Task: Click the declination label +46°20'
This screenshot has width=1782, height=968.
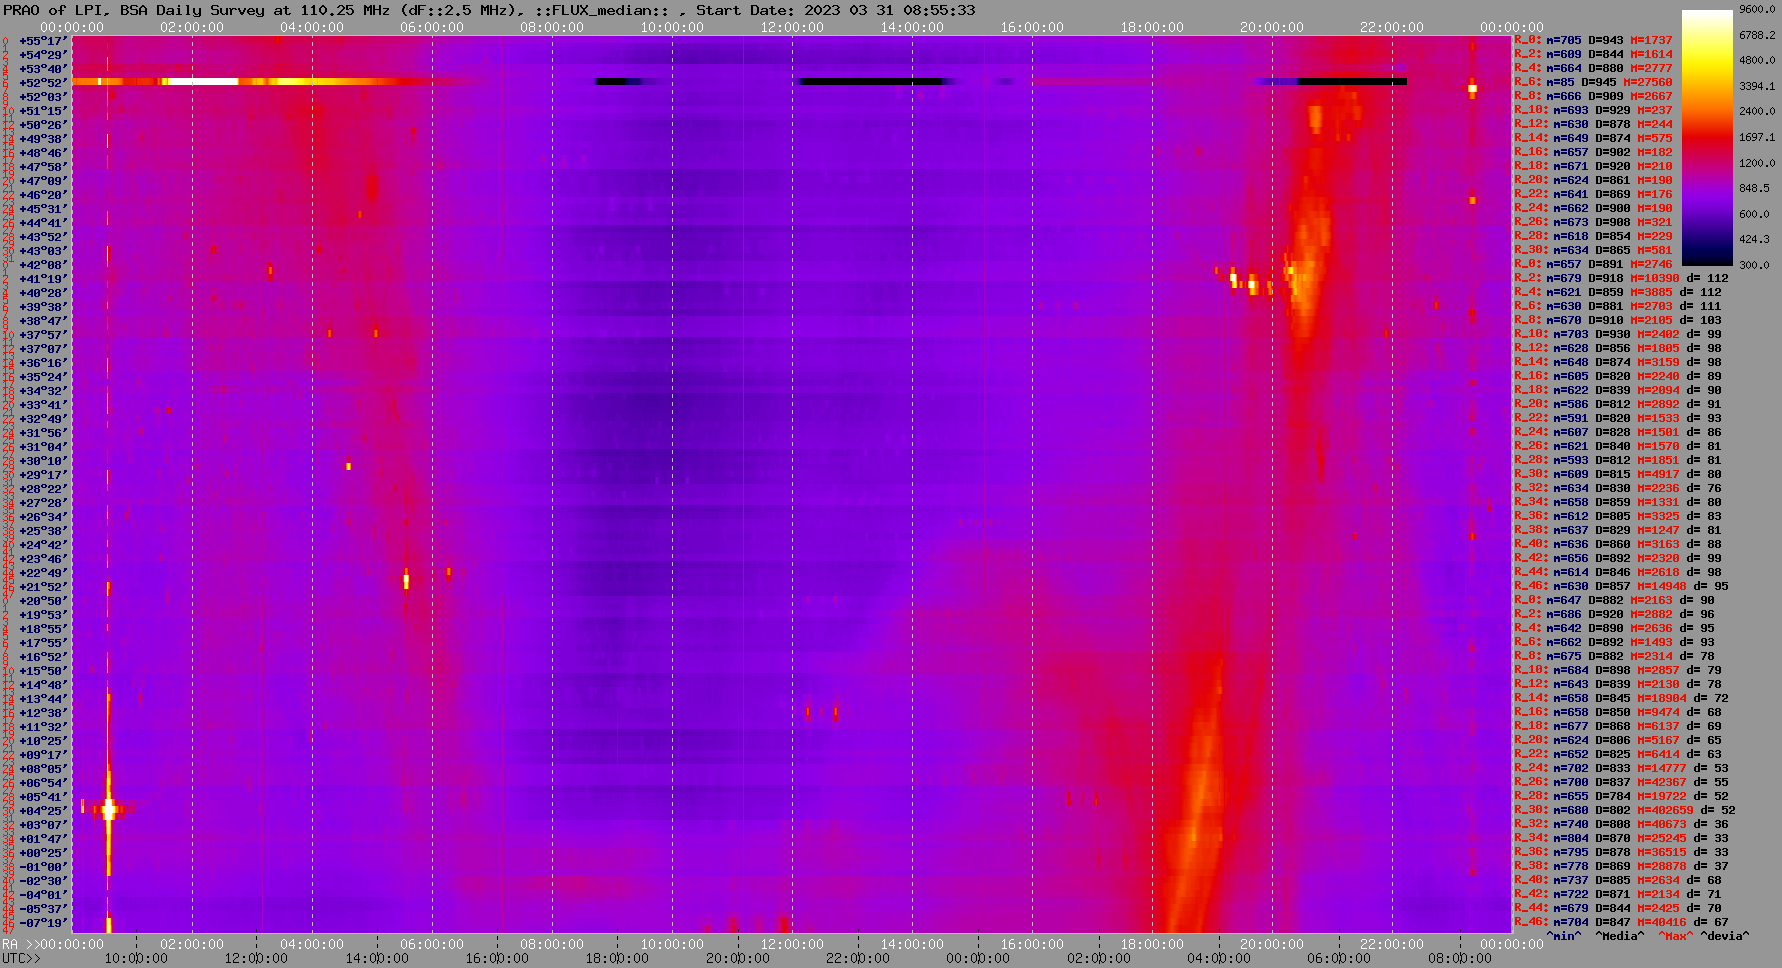Action: [x=43, y=195]
